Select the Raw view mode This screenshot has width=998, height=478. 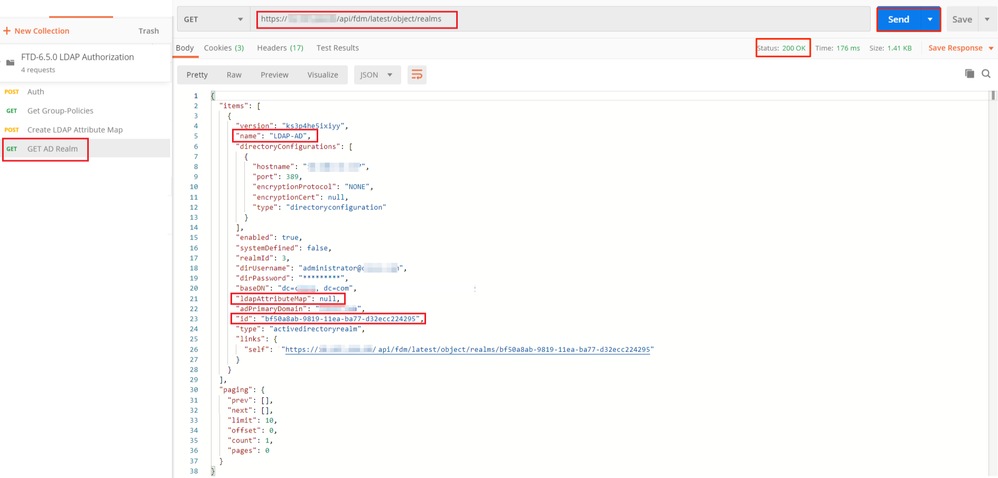tap(233, 75)
